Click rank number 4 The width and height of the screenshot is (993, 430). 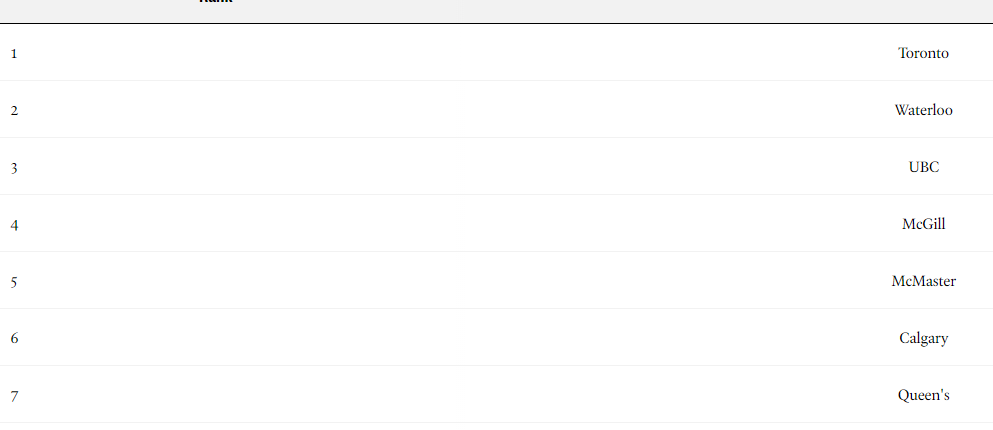(14, 225)
